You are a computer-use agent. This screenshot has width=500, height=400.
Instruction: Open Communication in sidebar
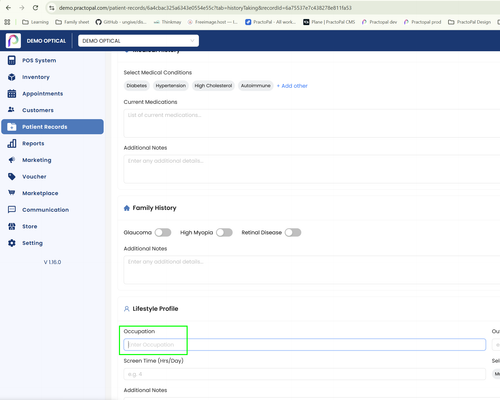click(x=52, y=210)
